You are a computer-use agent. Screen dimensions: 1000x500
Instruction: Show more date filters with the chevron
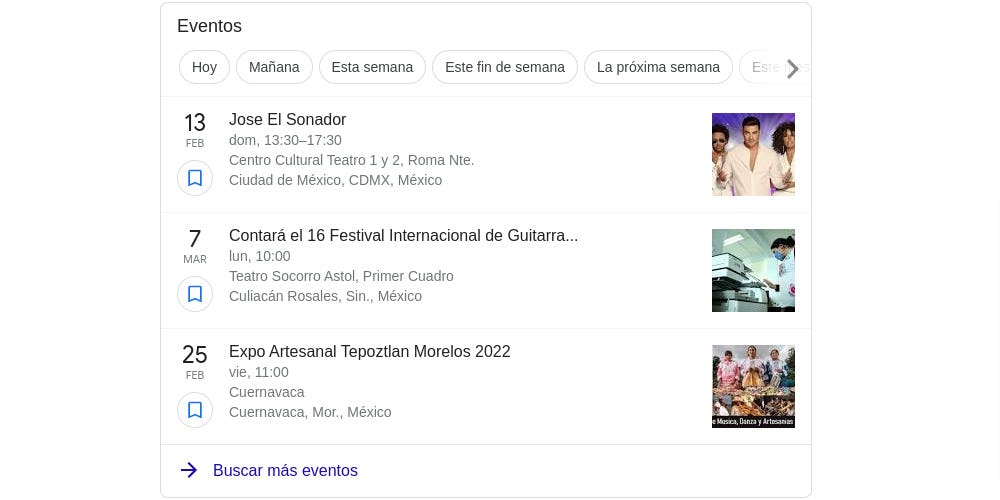point(792,69)
